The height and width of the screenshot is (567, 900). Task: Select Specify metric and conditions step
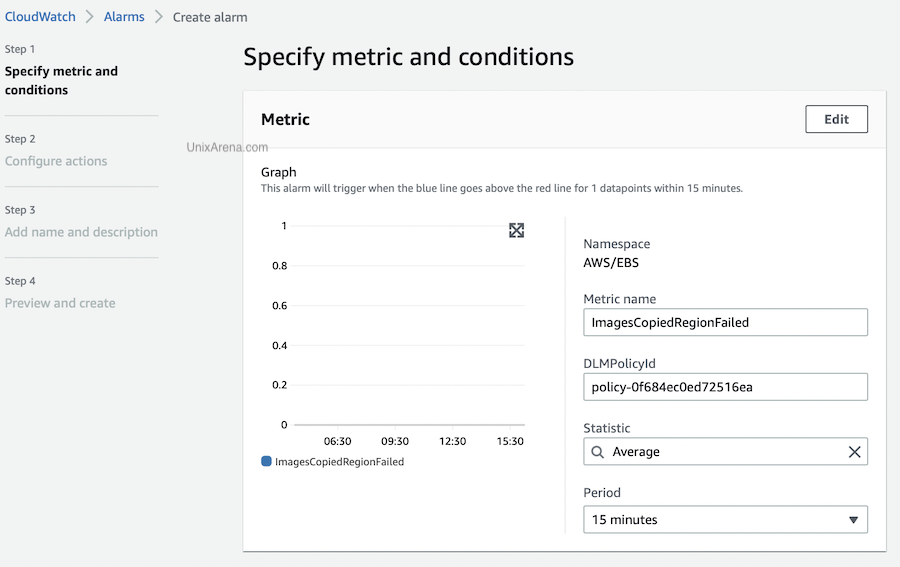61,80
